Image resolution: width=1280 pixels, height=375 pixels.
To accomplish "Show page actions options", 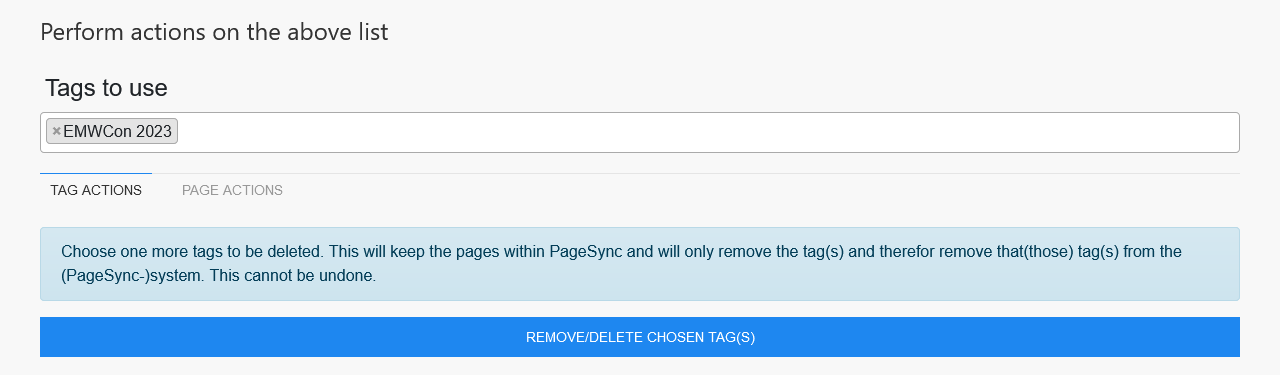I will pos(232,190).
